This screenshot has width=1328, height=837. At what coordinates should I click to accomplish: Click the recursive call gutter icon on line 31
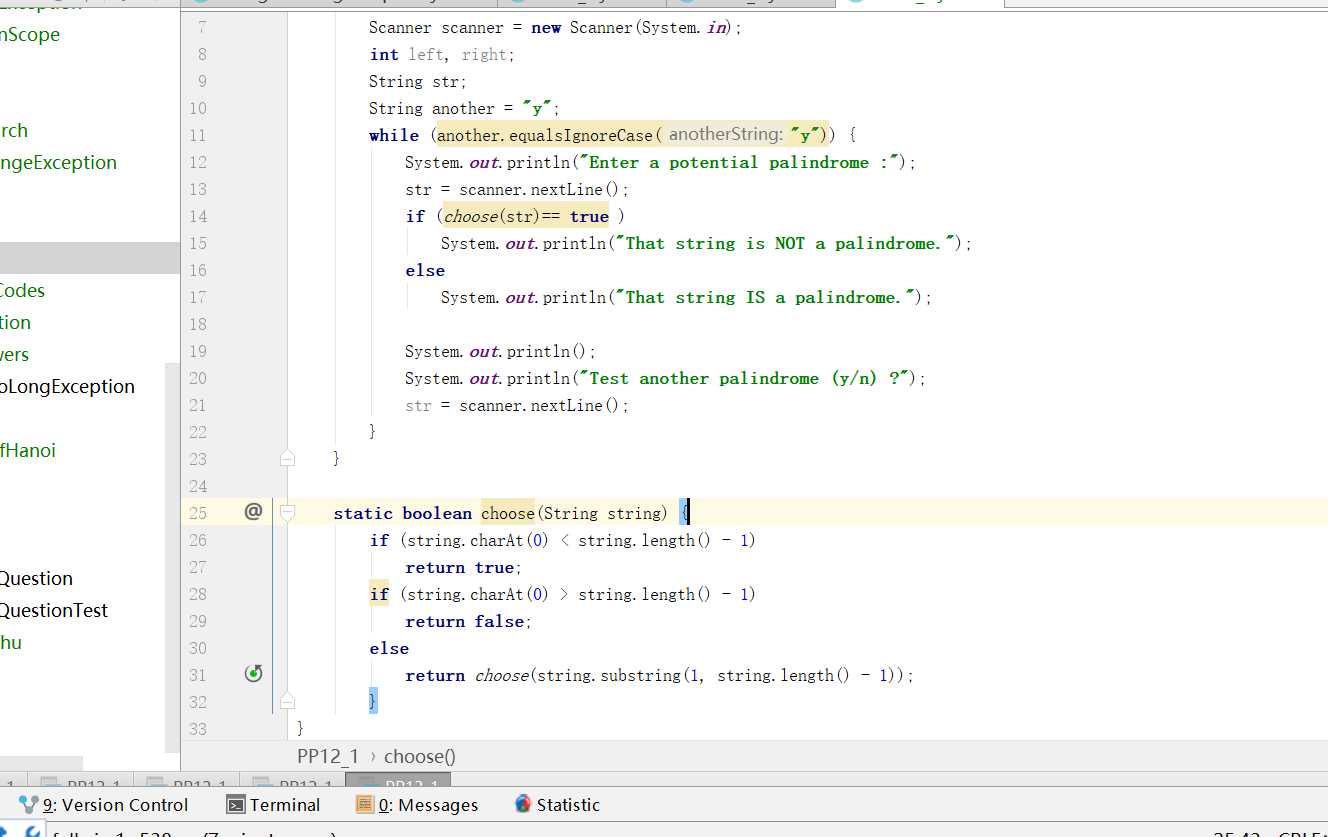(253, 673)
